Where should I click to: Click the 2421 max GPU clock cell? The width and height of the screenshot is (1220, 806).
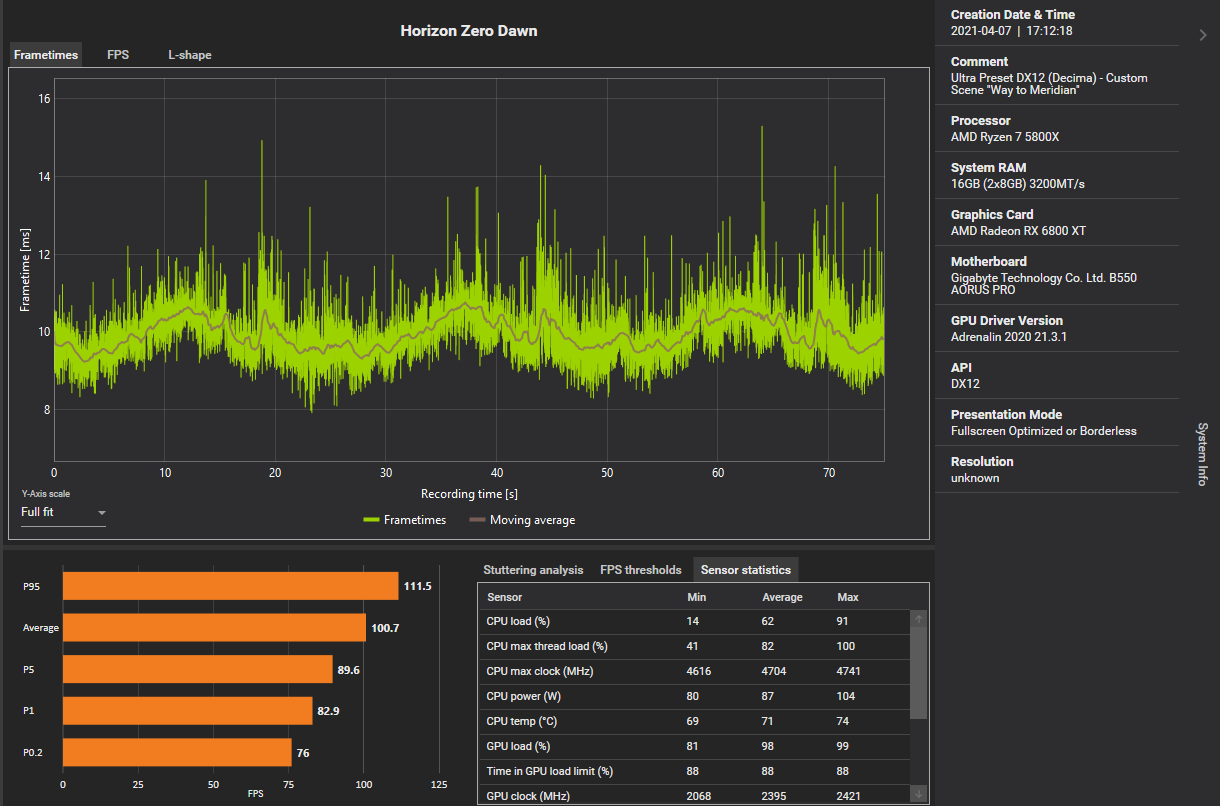coord(849,796)
